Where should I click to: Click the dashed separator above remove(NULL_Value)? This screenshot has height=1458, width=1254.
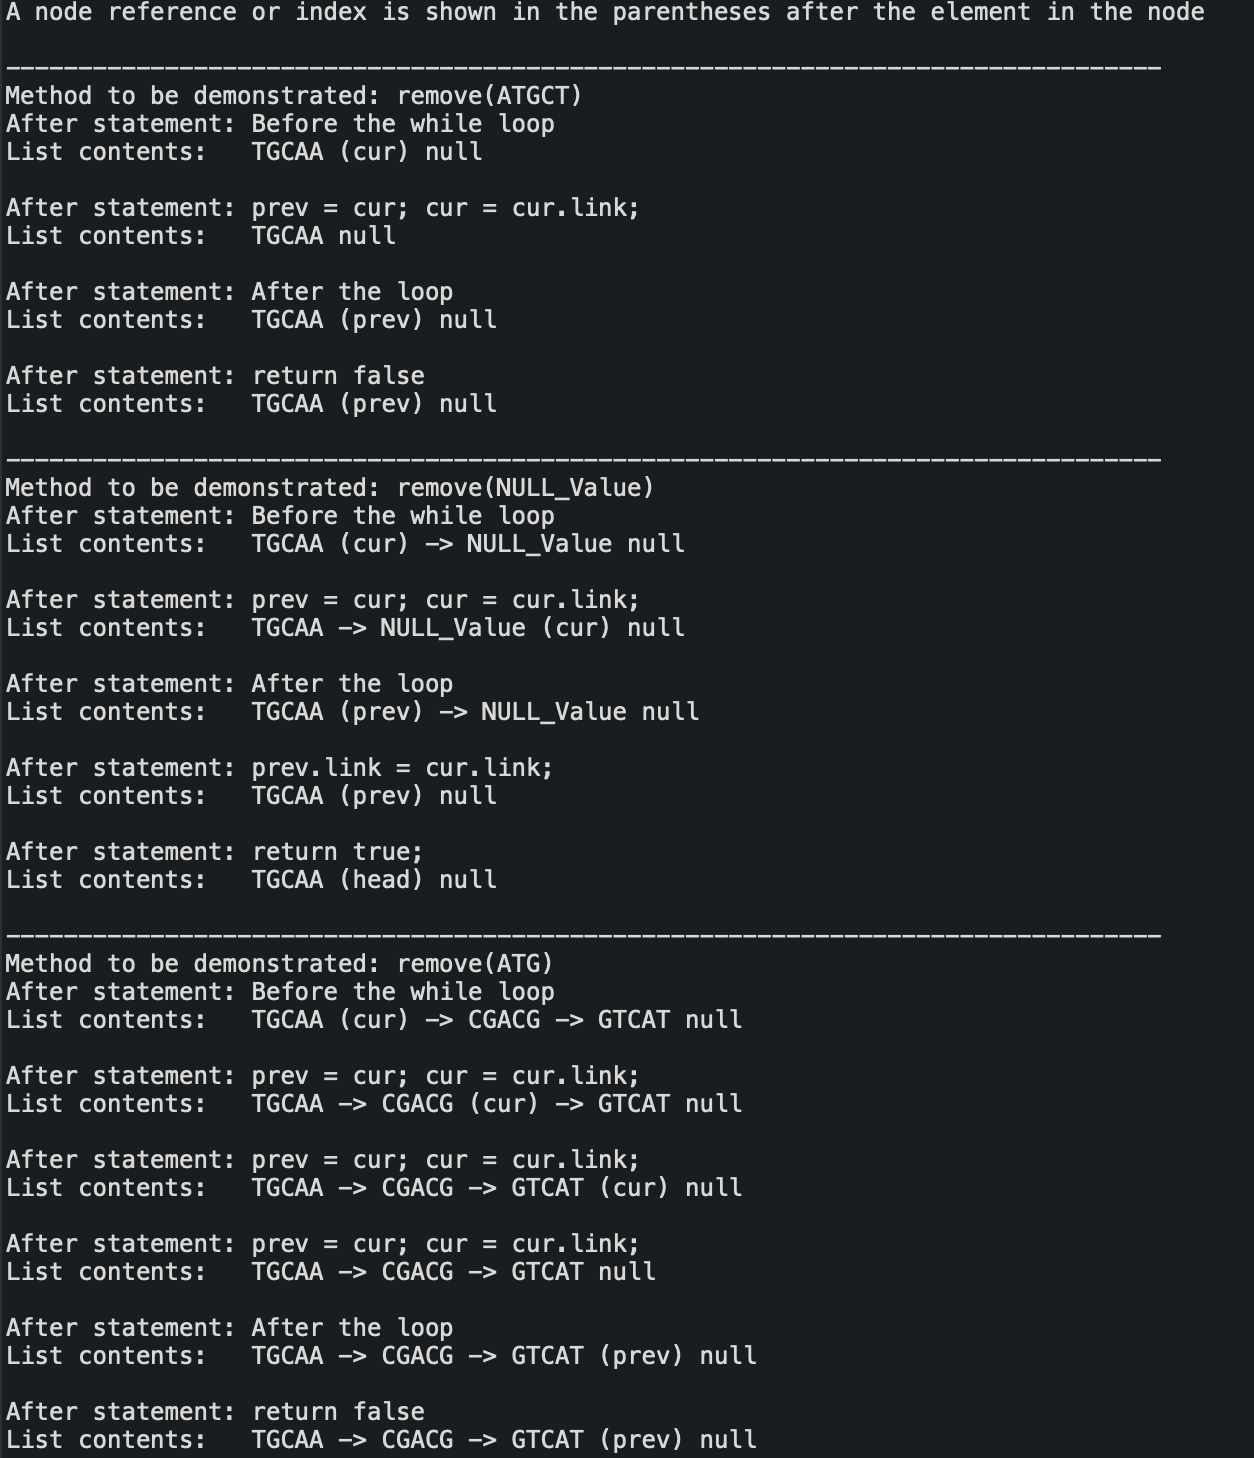pos(584,460)
